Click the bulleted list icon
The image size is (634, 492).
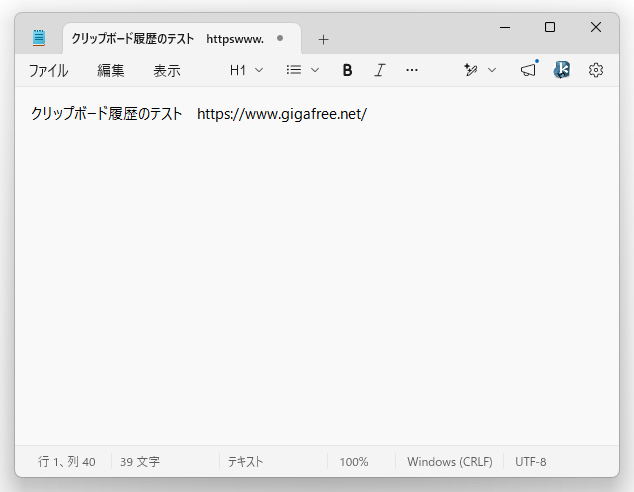click(294, 70)
